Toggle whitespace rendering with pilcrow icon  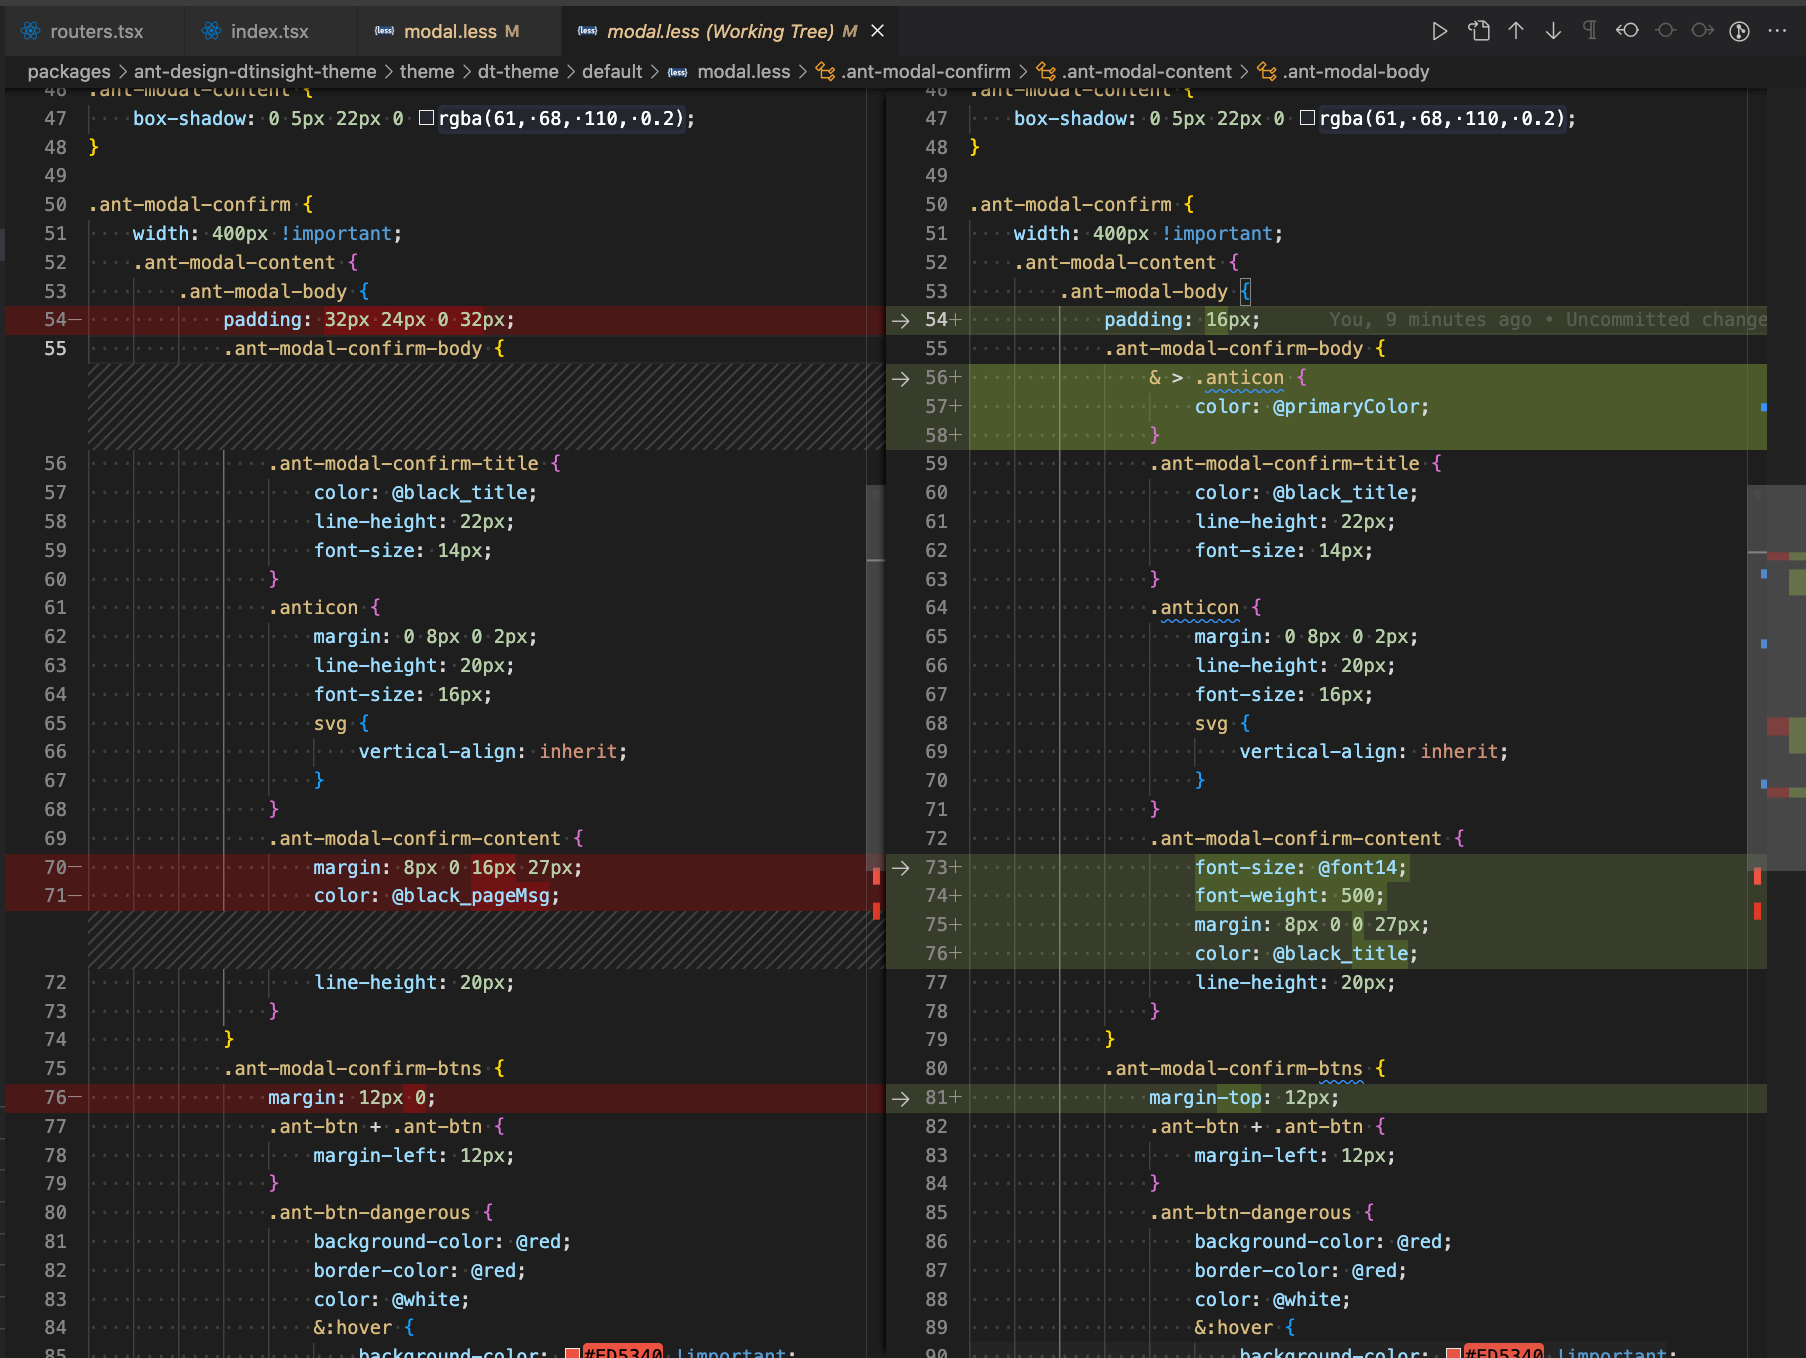coord(1589,30)
